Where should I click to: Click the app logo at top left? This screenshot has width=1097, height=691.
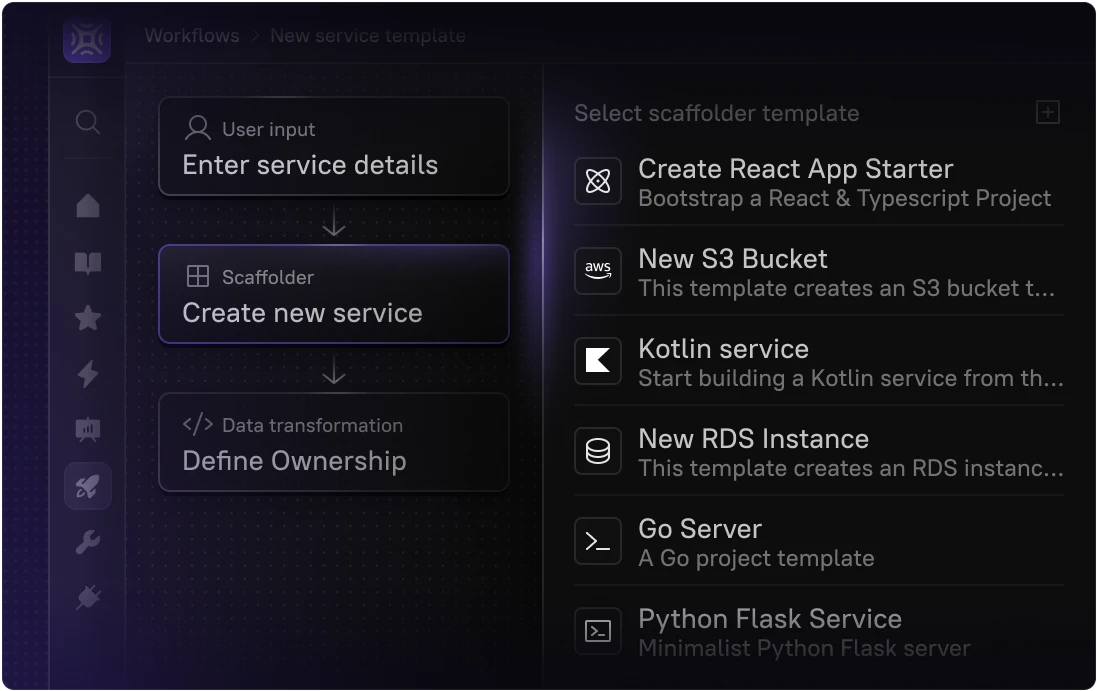pyautogui.click(x=87, y=39)
